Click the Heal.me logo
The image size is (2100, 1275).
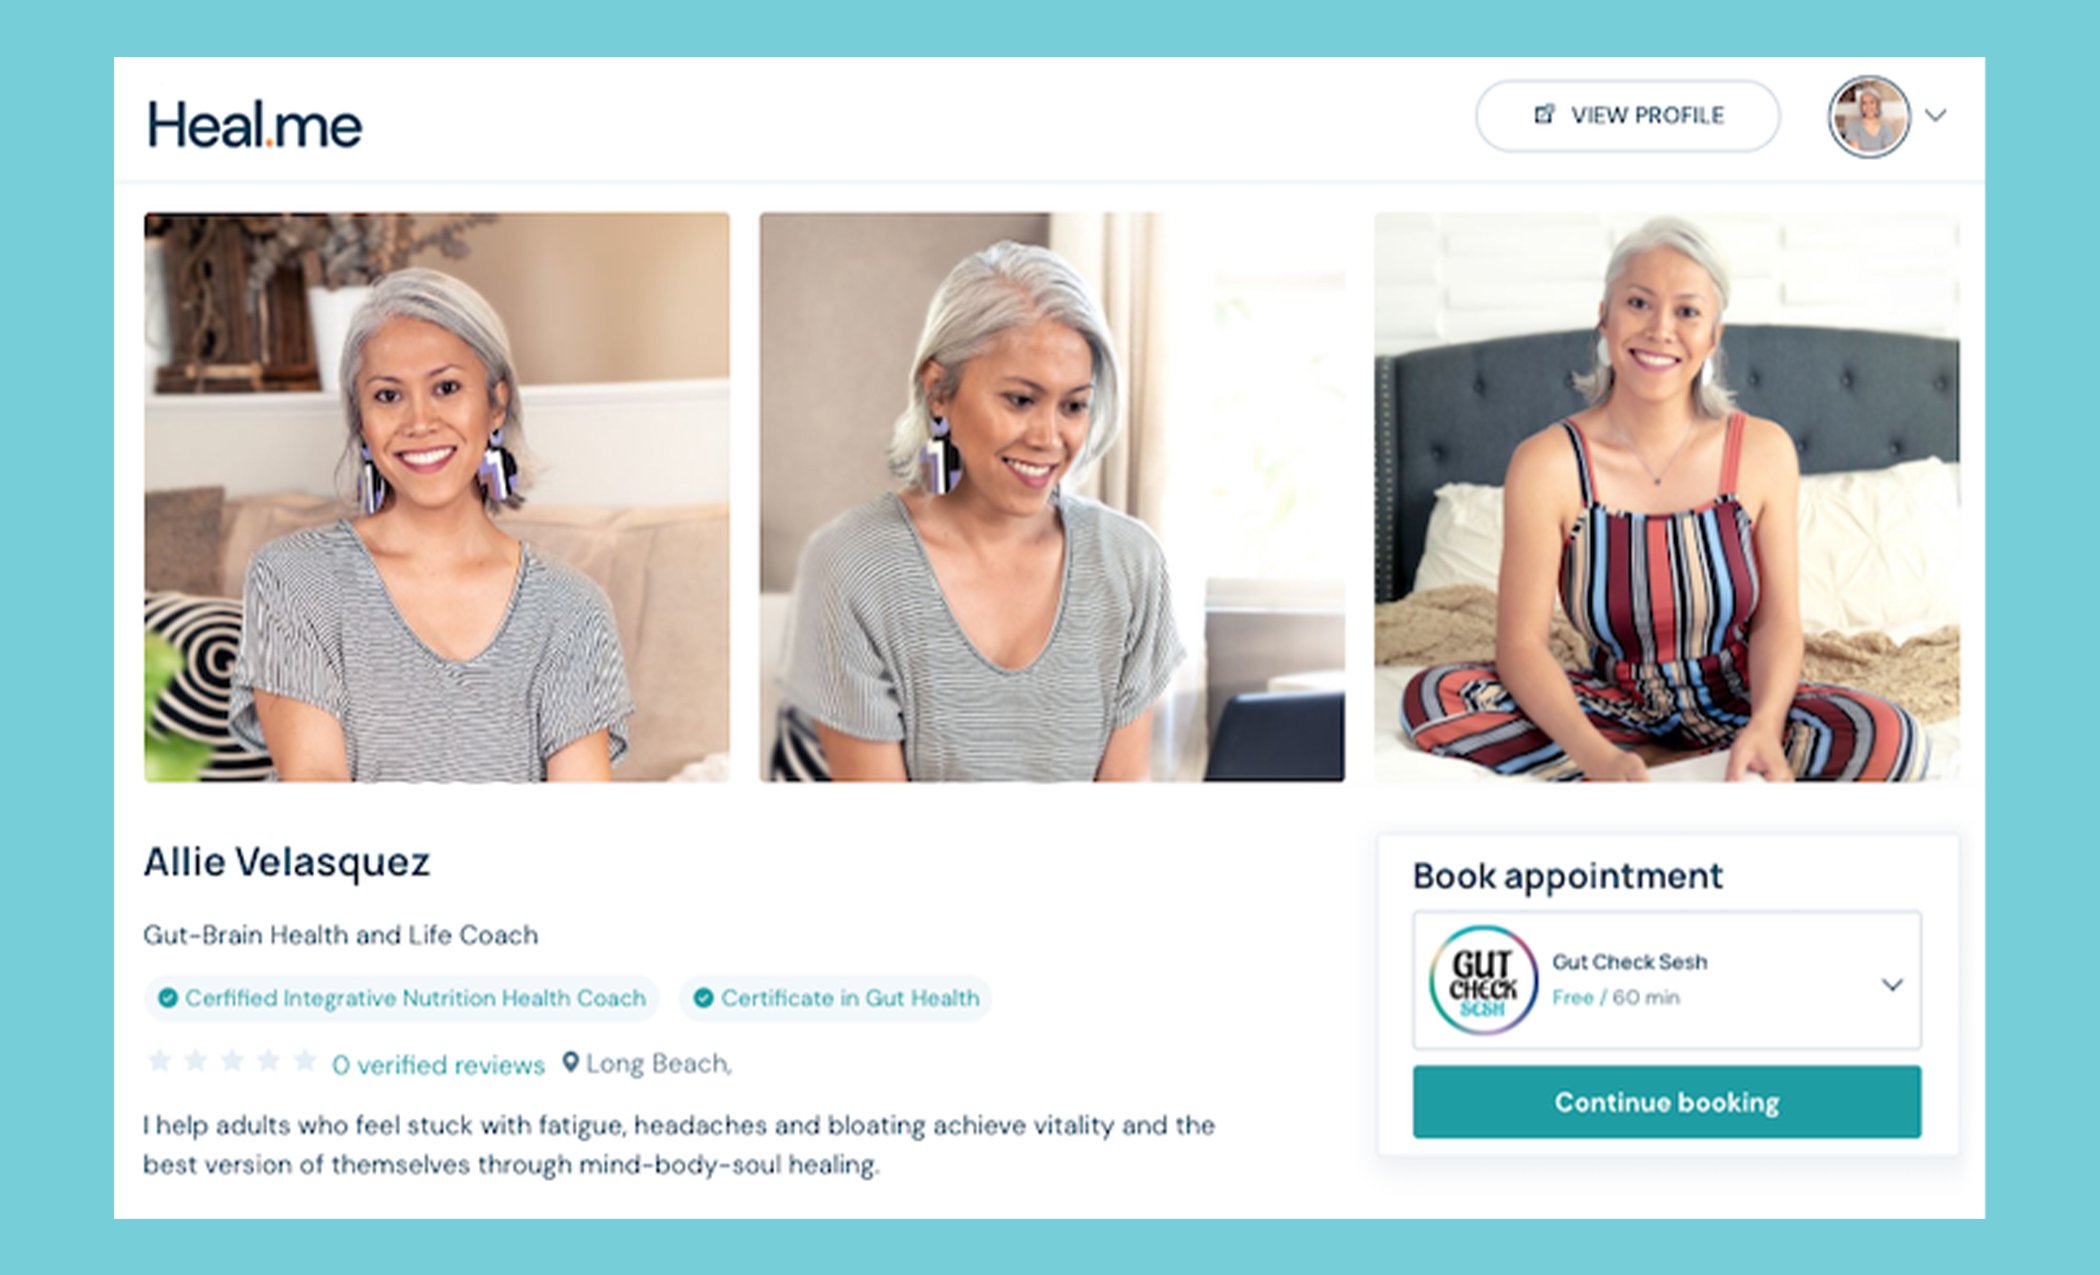(x=255, y=125)
